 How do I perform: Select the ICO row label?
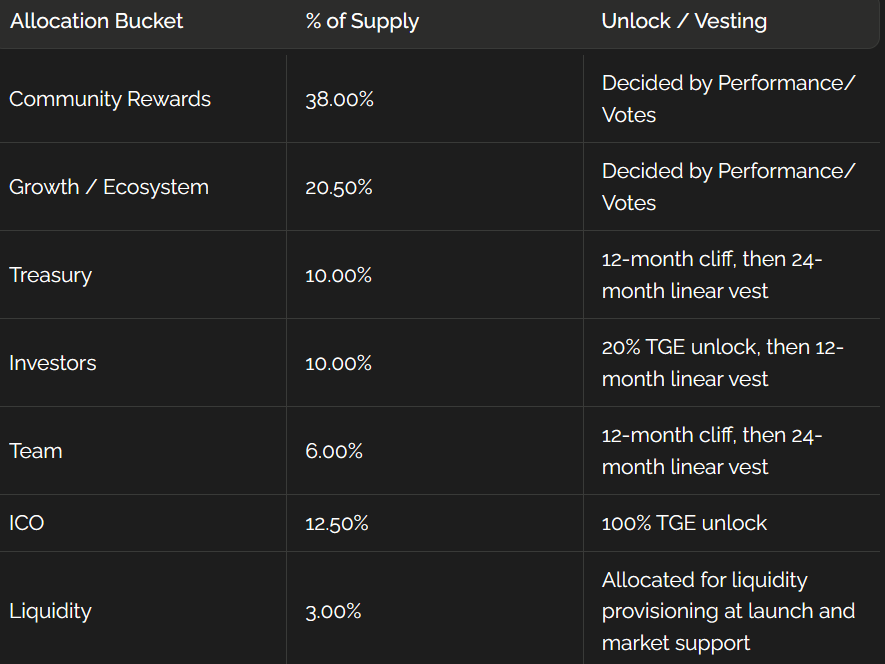click(x=27, y=523)
